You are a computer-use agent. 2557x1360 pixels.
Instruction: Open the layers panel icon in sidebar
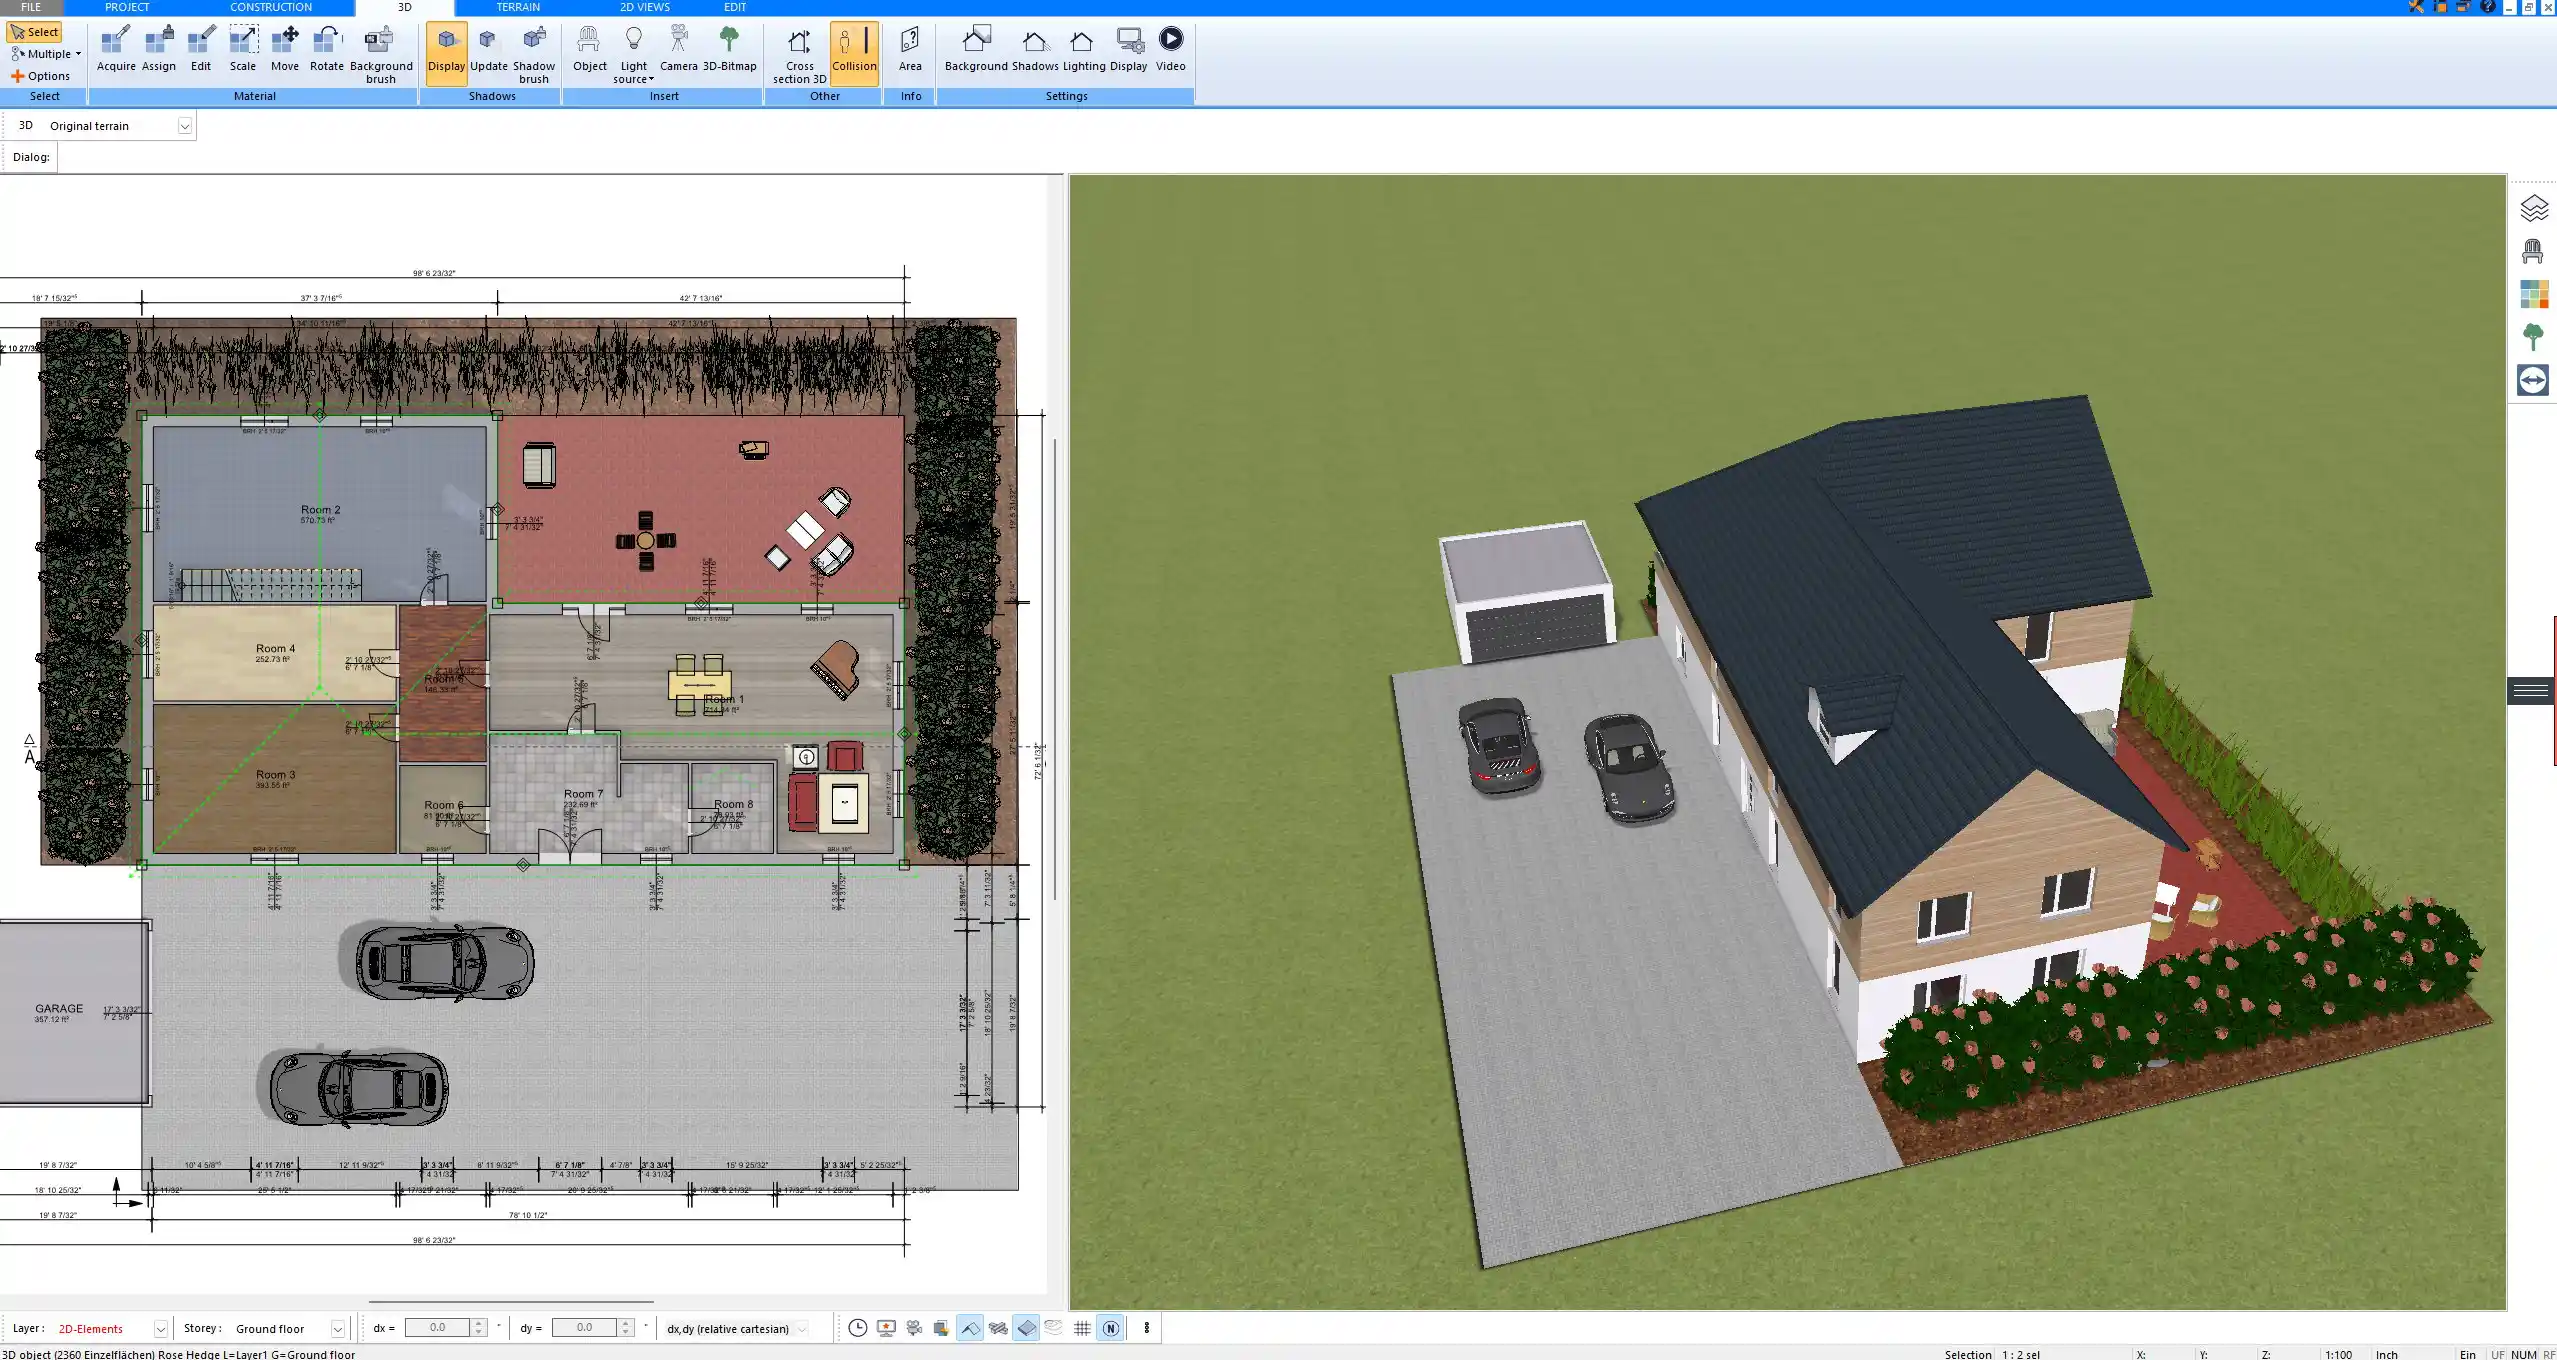tap(2533, 208)
